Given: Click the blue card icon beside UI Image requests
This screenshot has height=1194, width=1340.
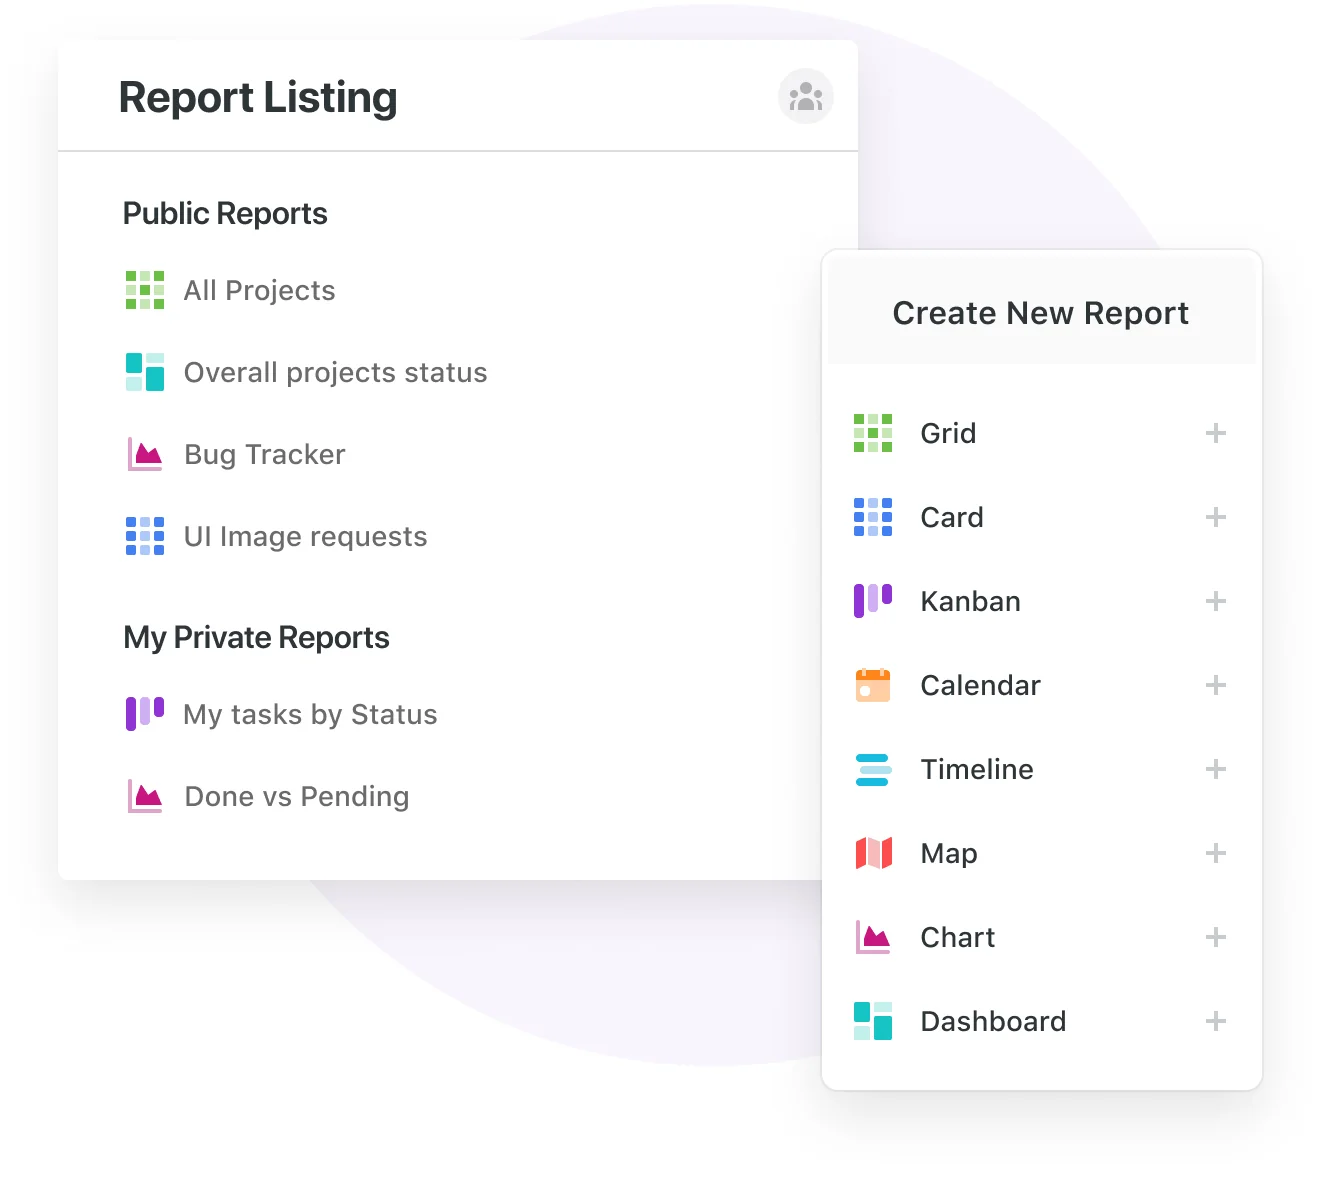Looking at the screenshot, I should (x=145, y=536).
